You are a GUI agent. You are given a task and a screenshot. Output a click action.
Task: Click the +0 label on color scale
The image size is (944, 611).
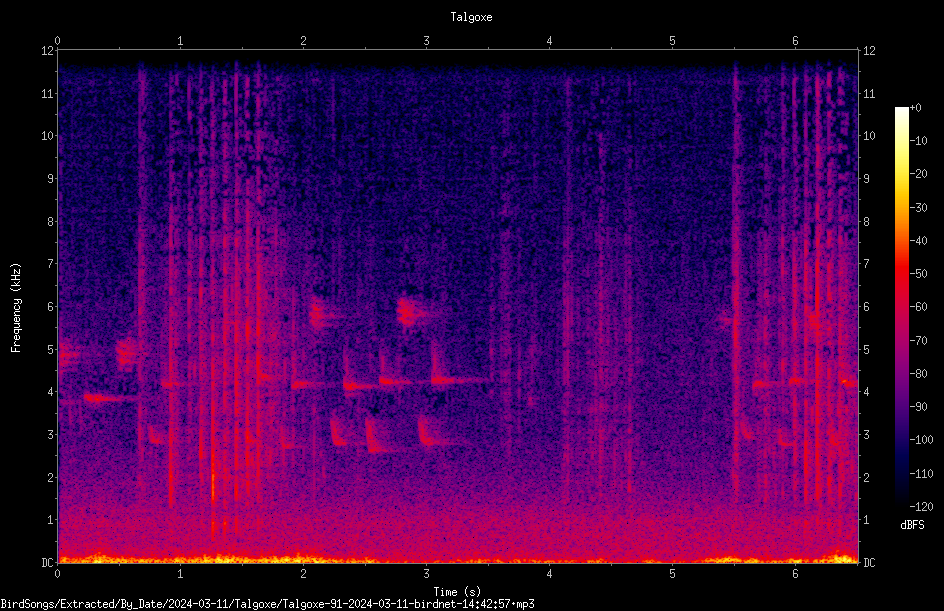(916, 108)
